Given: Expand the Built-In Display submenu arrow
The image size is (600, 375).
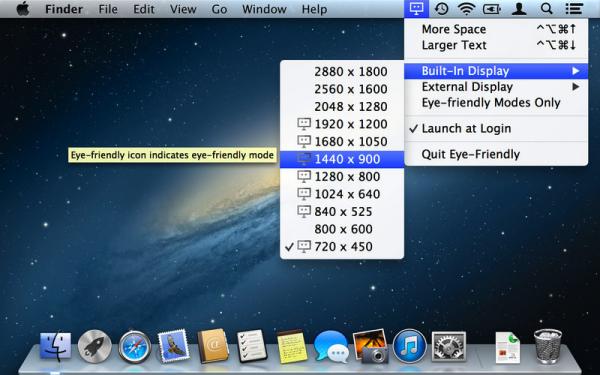Looking at the screenshot, I should coord(575,71).
